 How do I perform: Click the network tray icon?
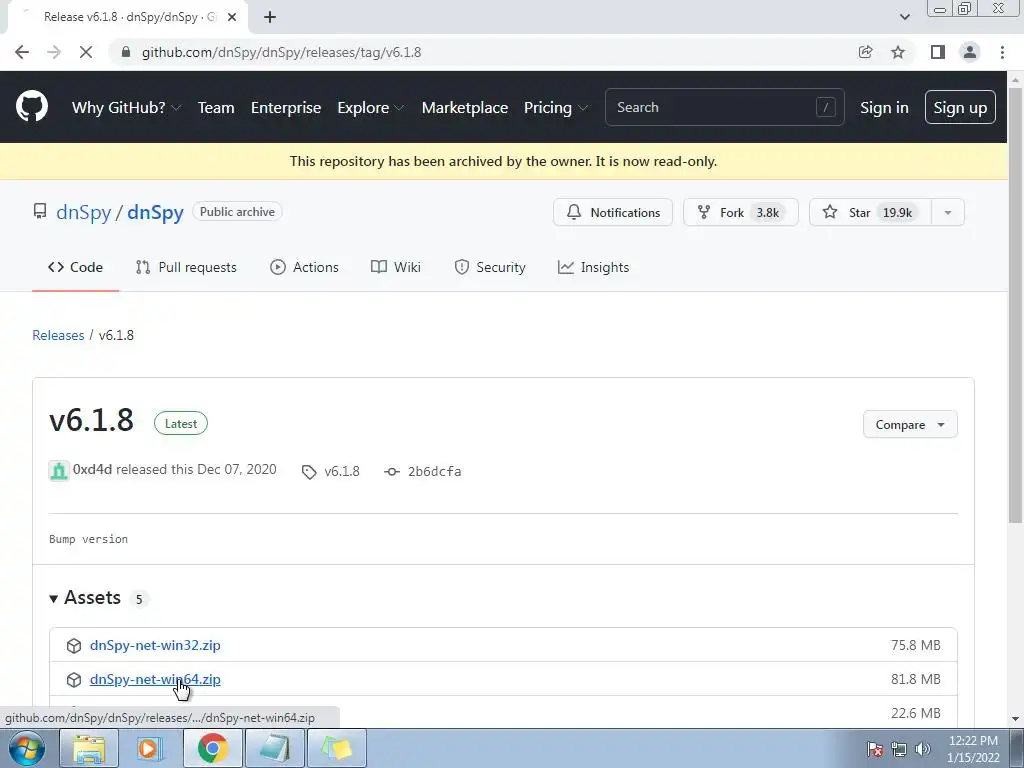pos(899,749)
